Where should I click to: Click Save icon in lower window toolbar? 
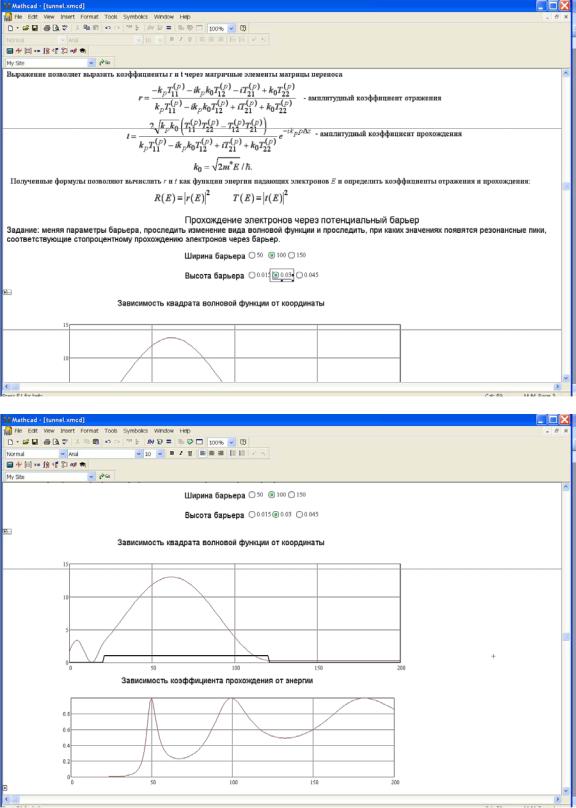[x=35, y=442]
